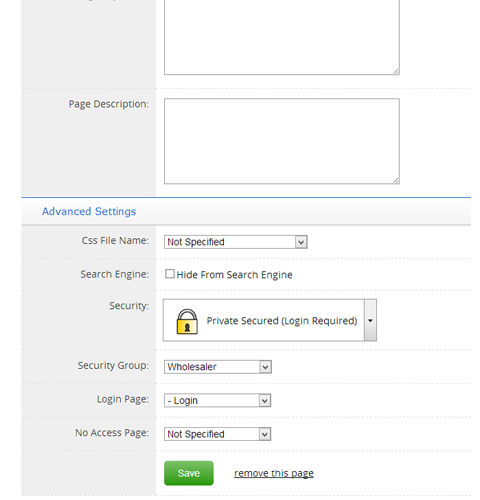The image size is (480, 500).
Task: Click inside the upper empty text area
Action: pos(282,37)
